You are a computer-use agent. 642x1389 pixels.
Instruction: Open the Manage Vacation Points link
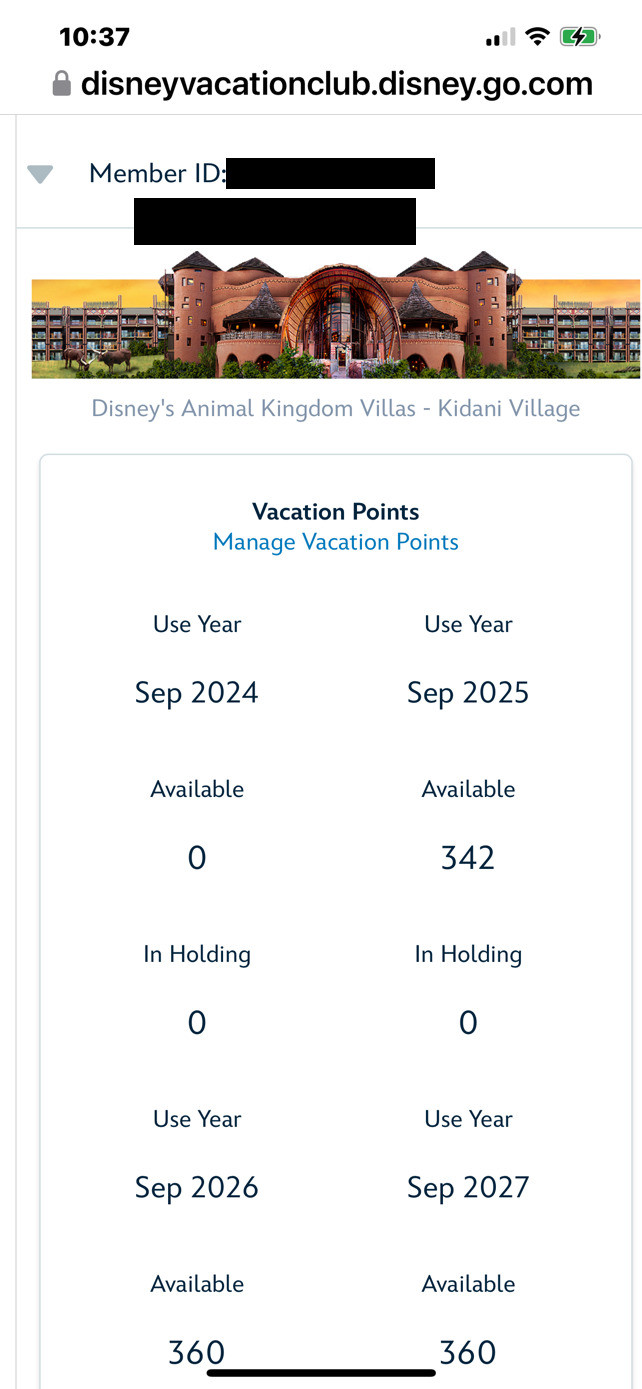coord(336,542)
